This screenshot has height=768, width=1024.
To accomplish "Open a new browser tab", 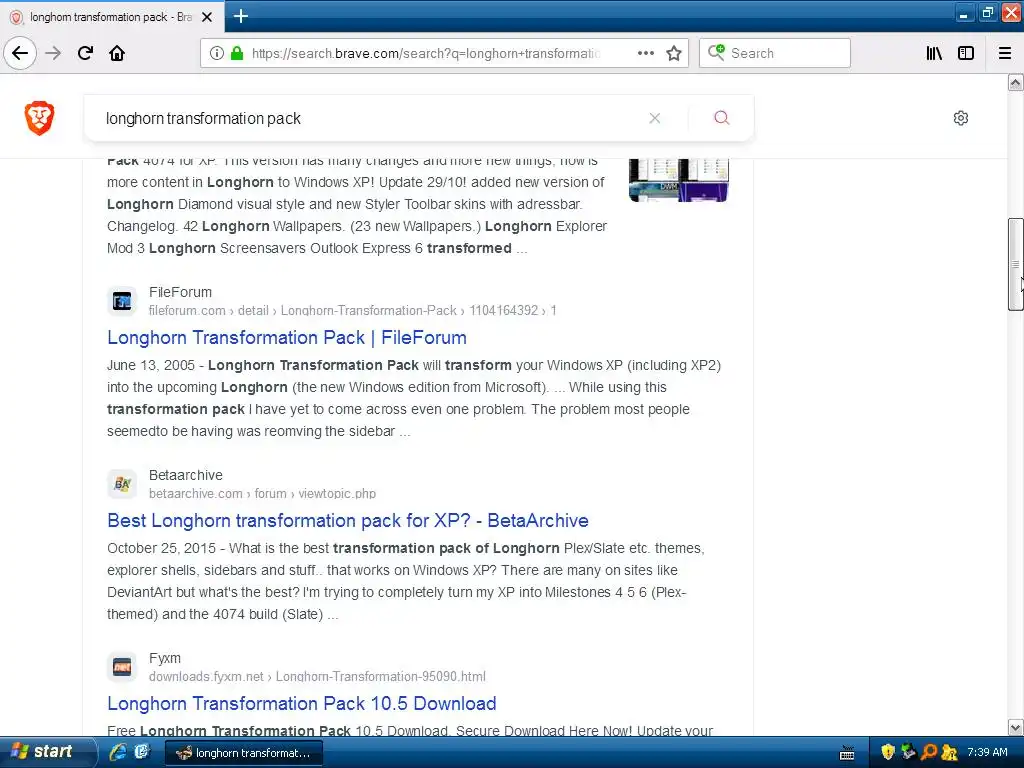I will click(x=240, y=16).
